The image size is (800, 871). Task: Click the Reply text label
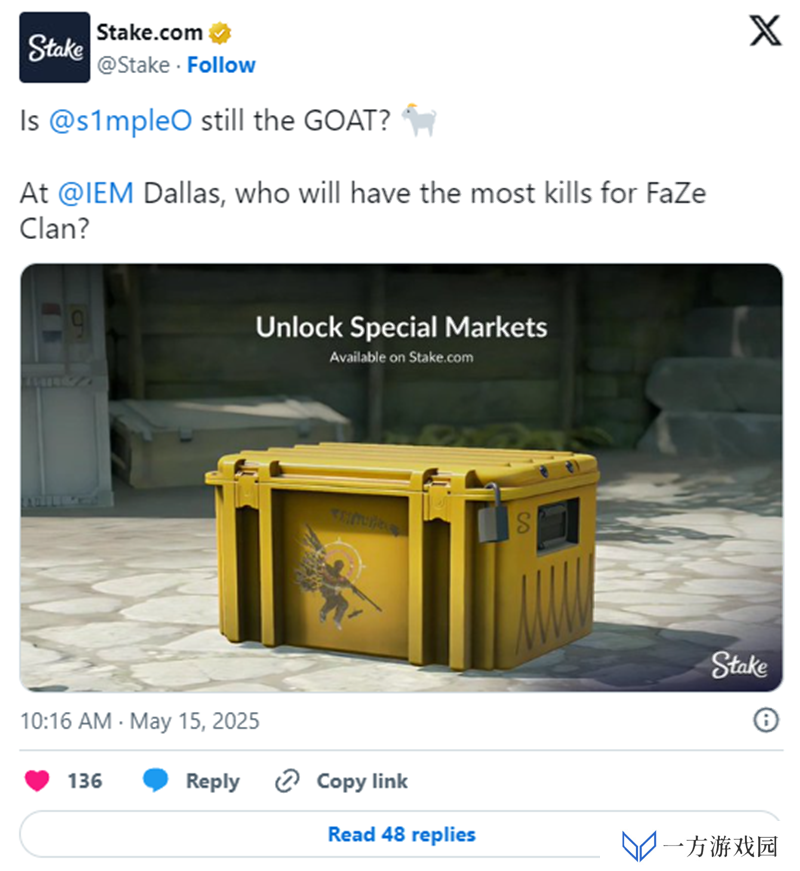click(213, 781)
